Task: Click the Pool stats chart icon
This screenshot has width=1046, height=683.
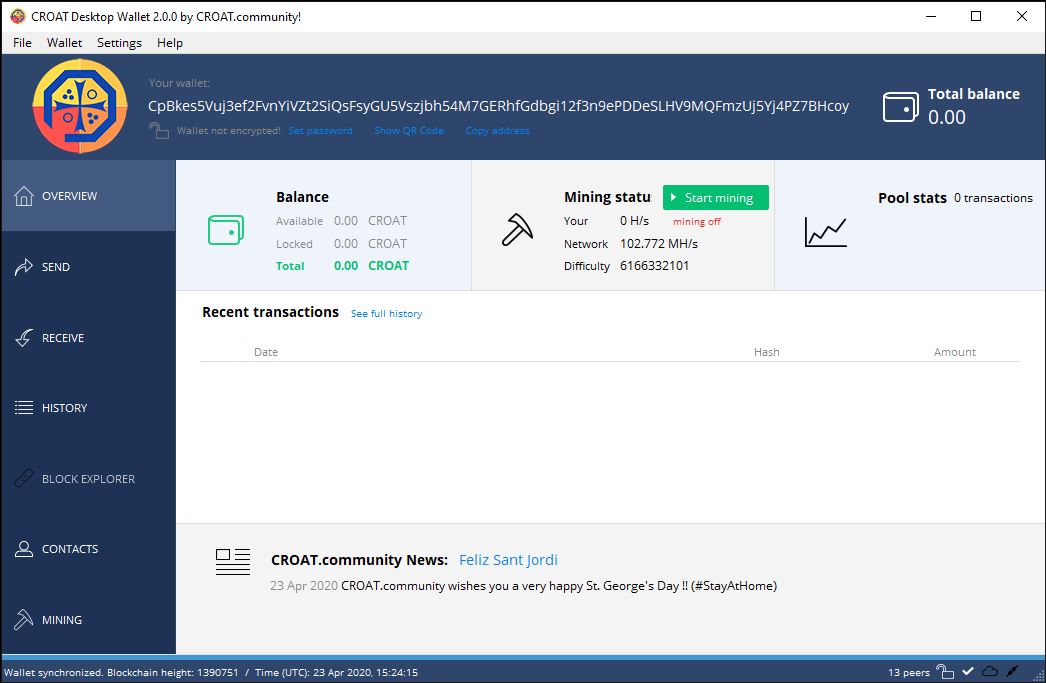Action: pyautogui.click(x=825, y=232)
